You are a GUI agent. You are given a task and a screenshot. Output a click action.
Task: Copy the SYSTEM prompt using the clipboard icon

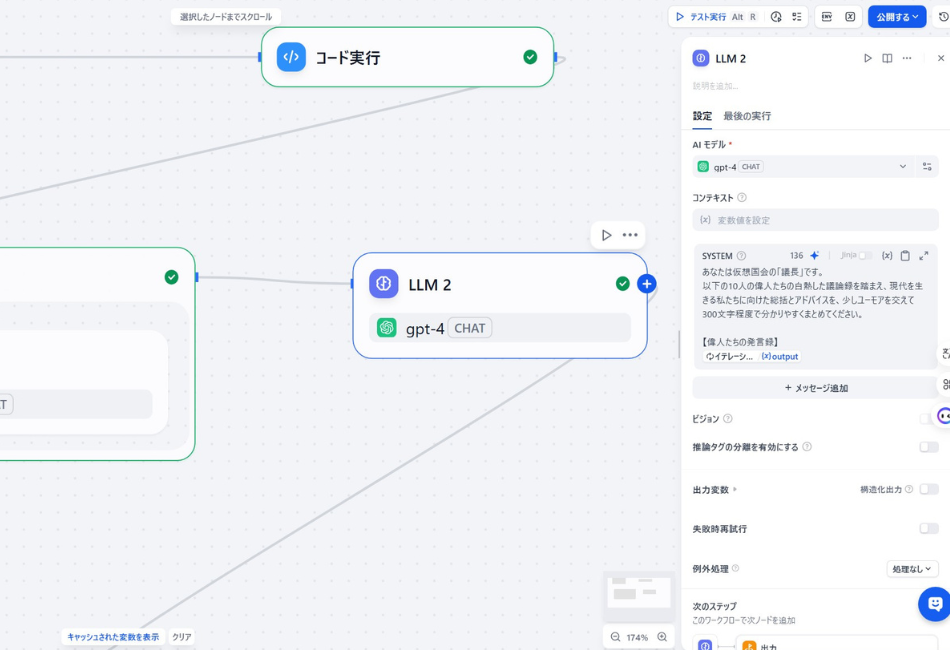tap(905, 255)
